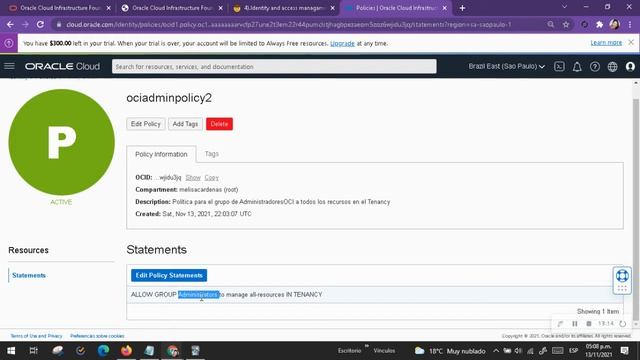Screen dimensions: 640x360
Task: Click the address bar zoom magnifier icon
Action: click(551, 24)
